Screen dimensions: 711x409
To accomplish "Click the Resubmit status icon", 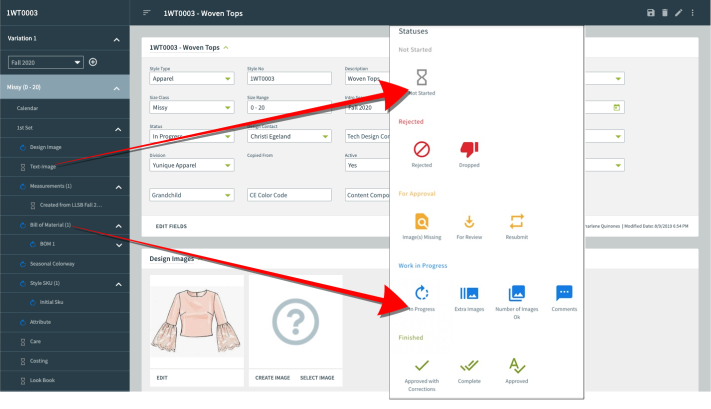I will 517,222.
